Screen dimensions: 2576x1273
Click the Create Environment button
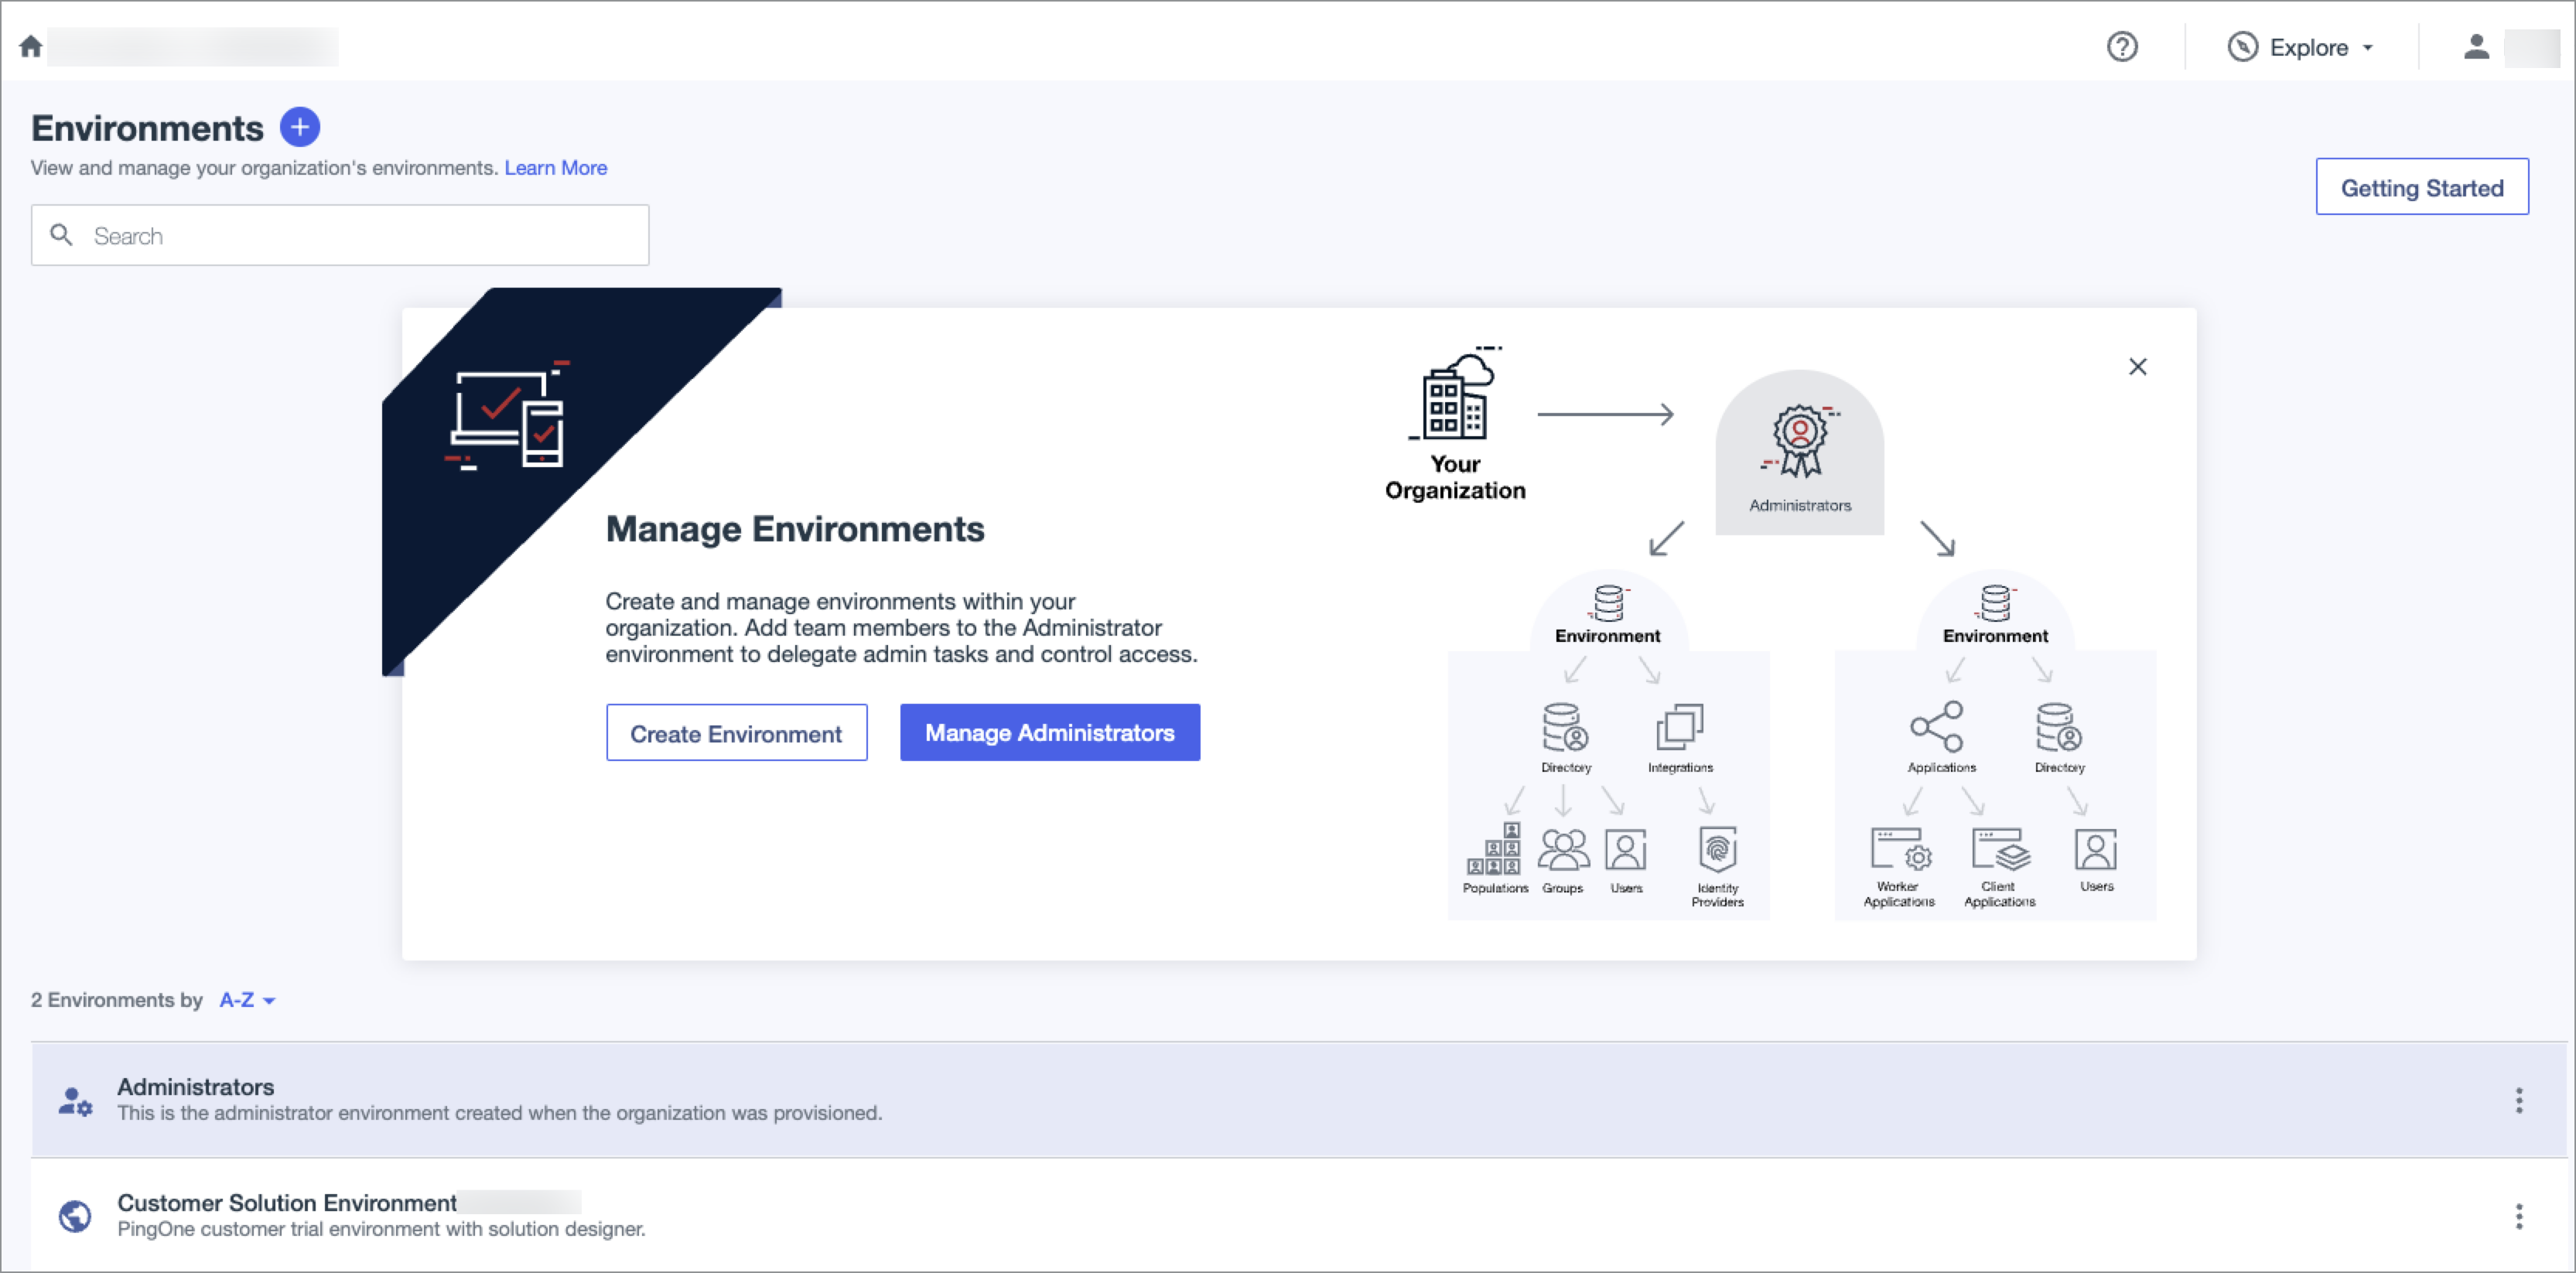coord(736,732)
